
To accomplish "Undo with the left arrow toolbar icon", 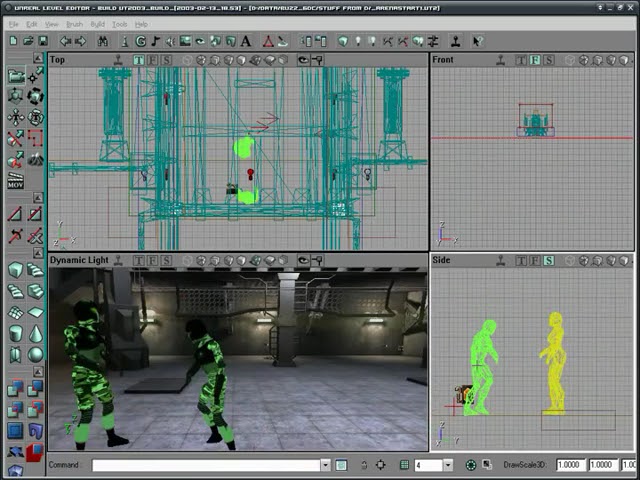I will [x=66, y=41].
